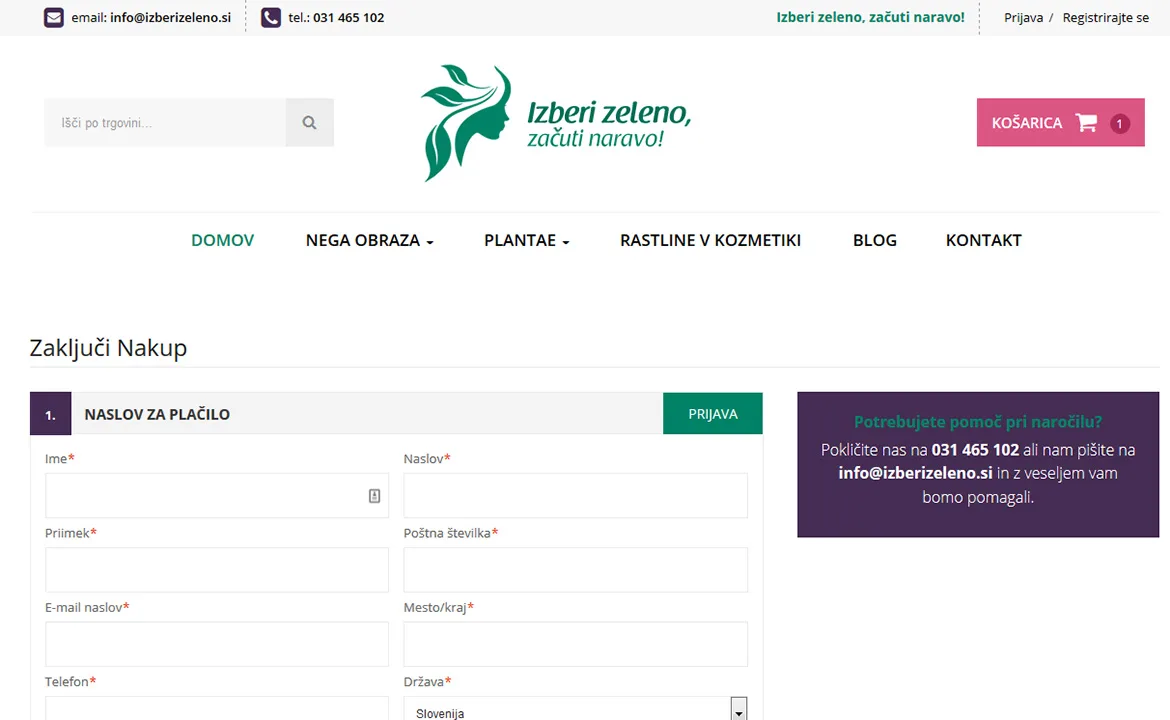The image size is (1170, 720).
Task: Go to the DOMOV menu item
Action: point(222,240)
